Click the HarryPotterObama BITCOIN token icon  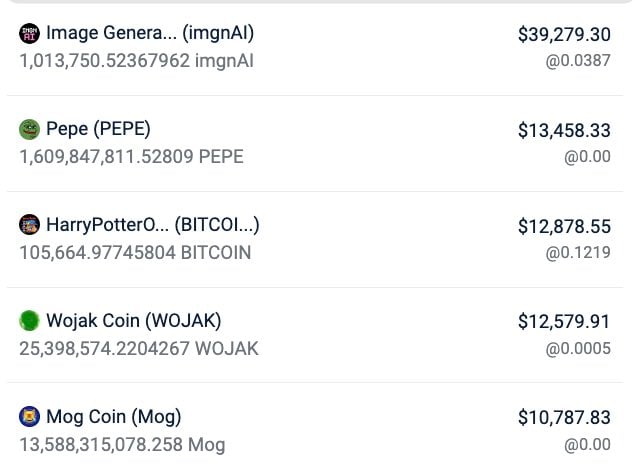pyautogui.click(x=30, y=225)
